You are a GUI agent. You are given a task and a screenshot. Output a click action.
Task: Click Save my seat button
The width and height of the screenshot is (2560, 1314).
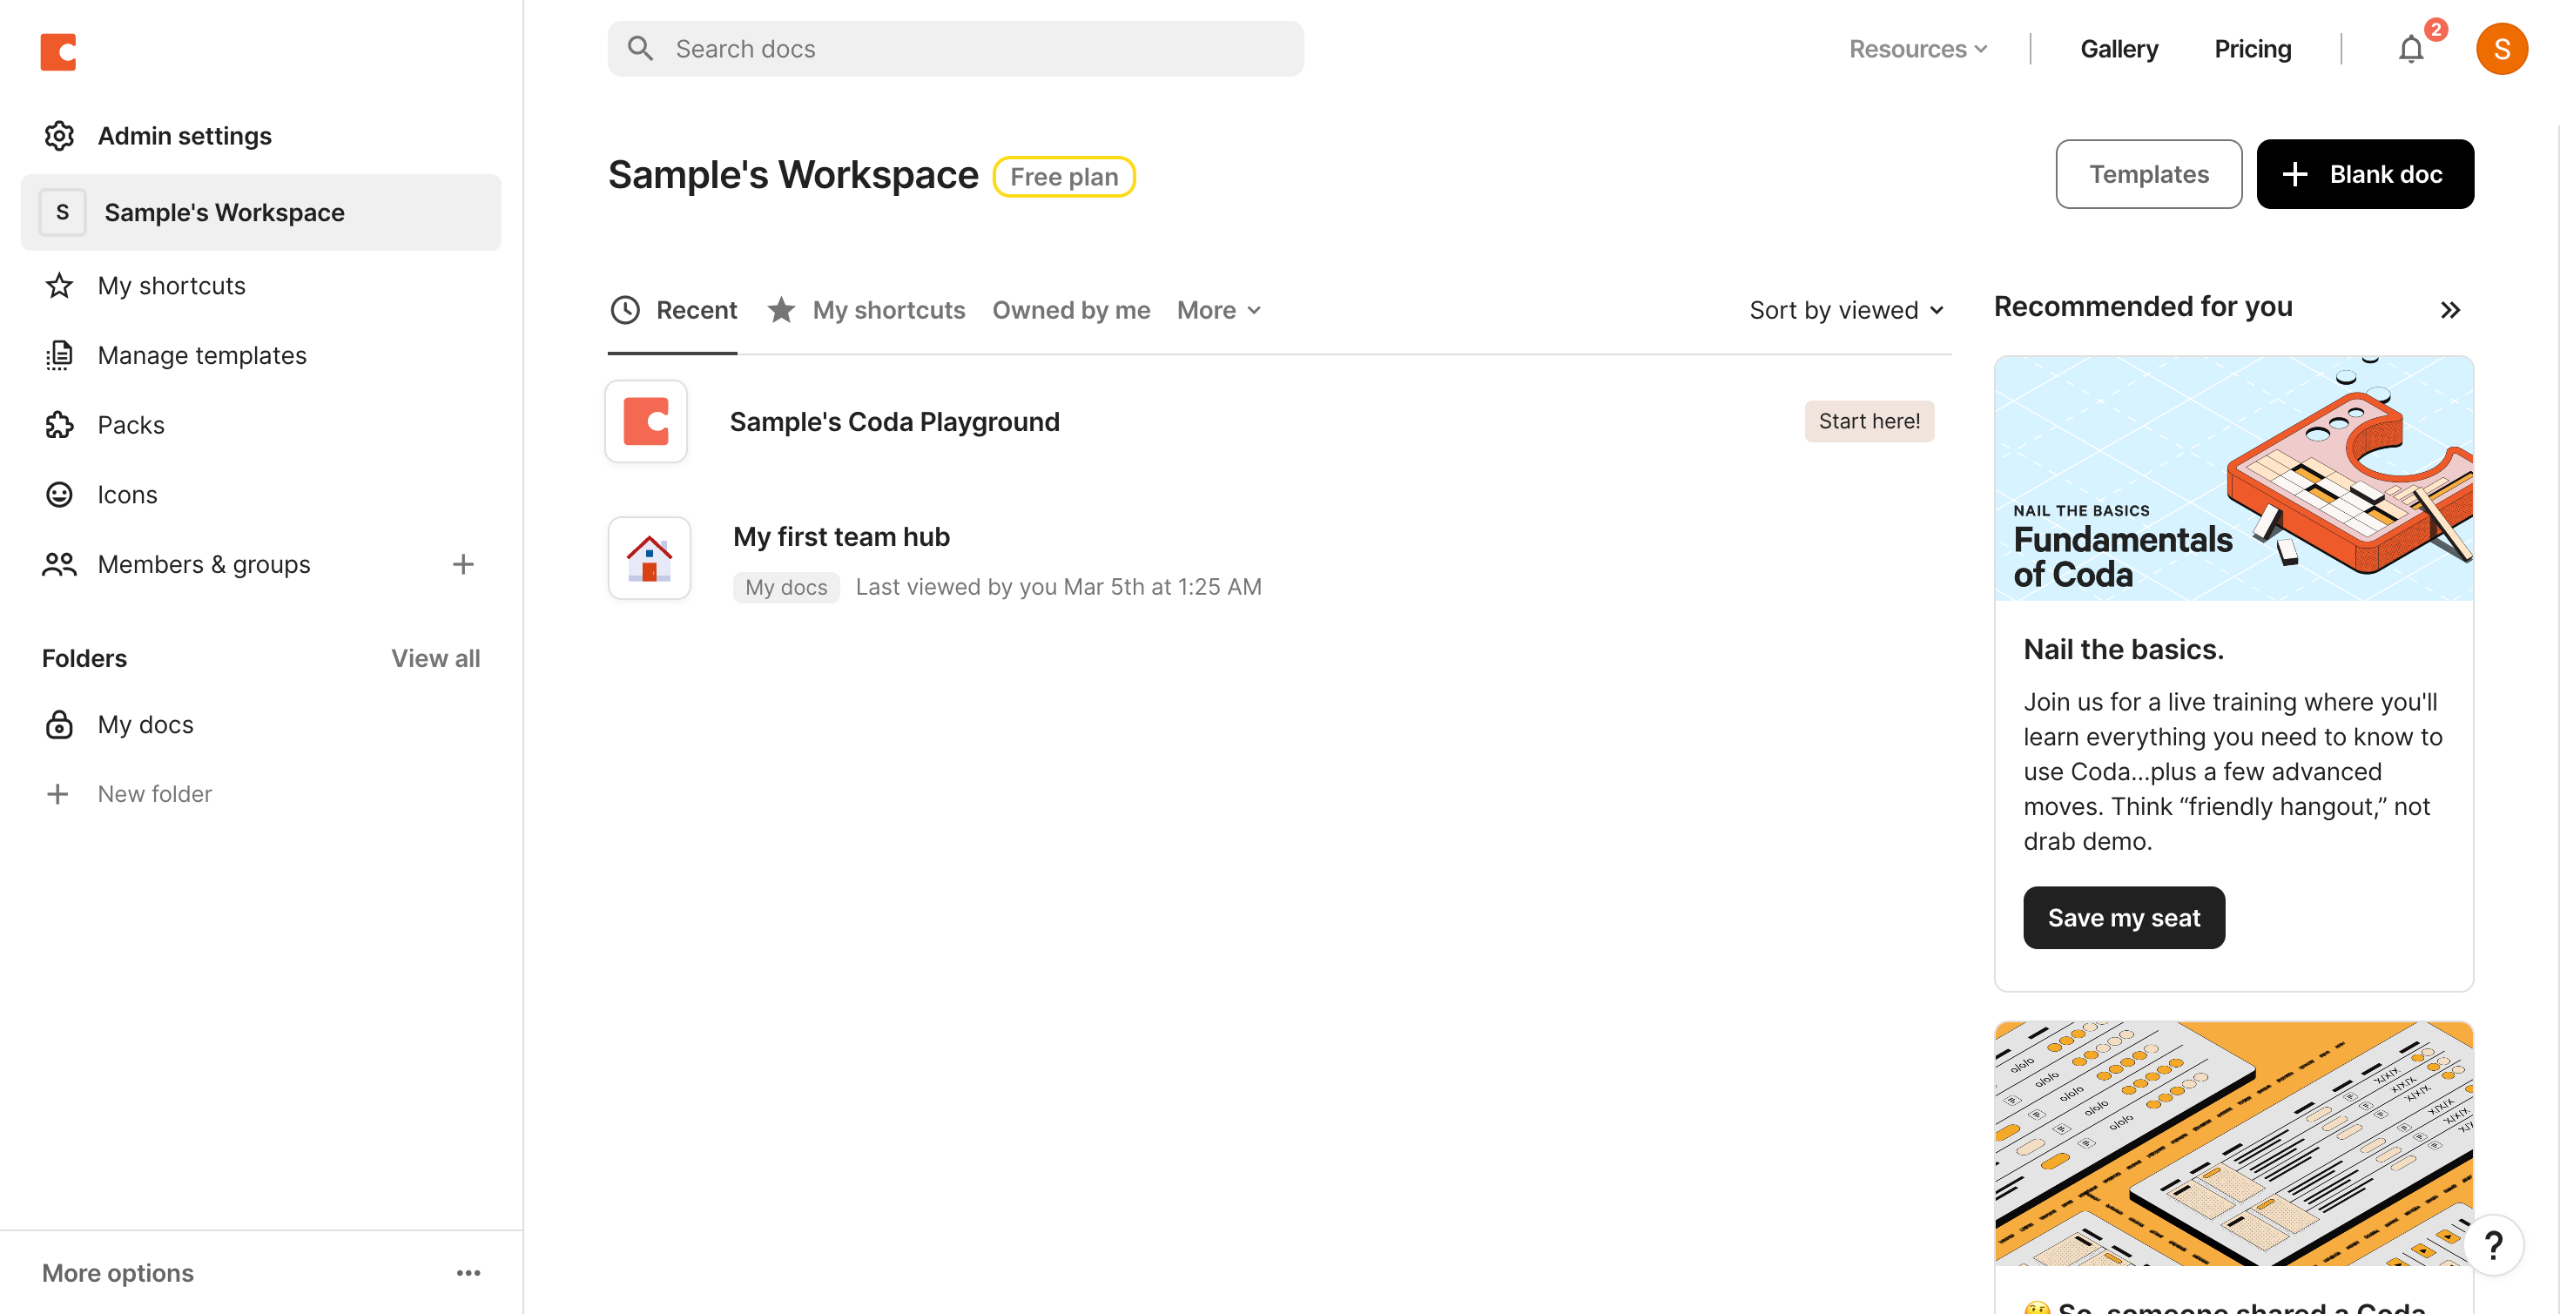tap(2123, 918)
